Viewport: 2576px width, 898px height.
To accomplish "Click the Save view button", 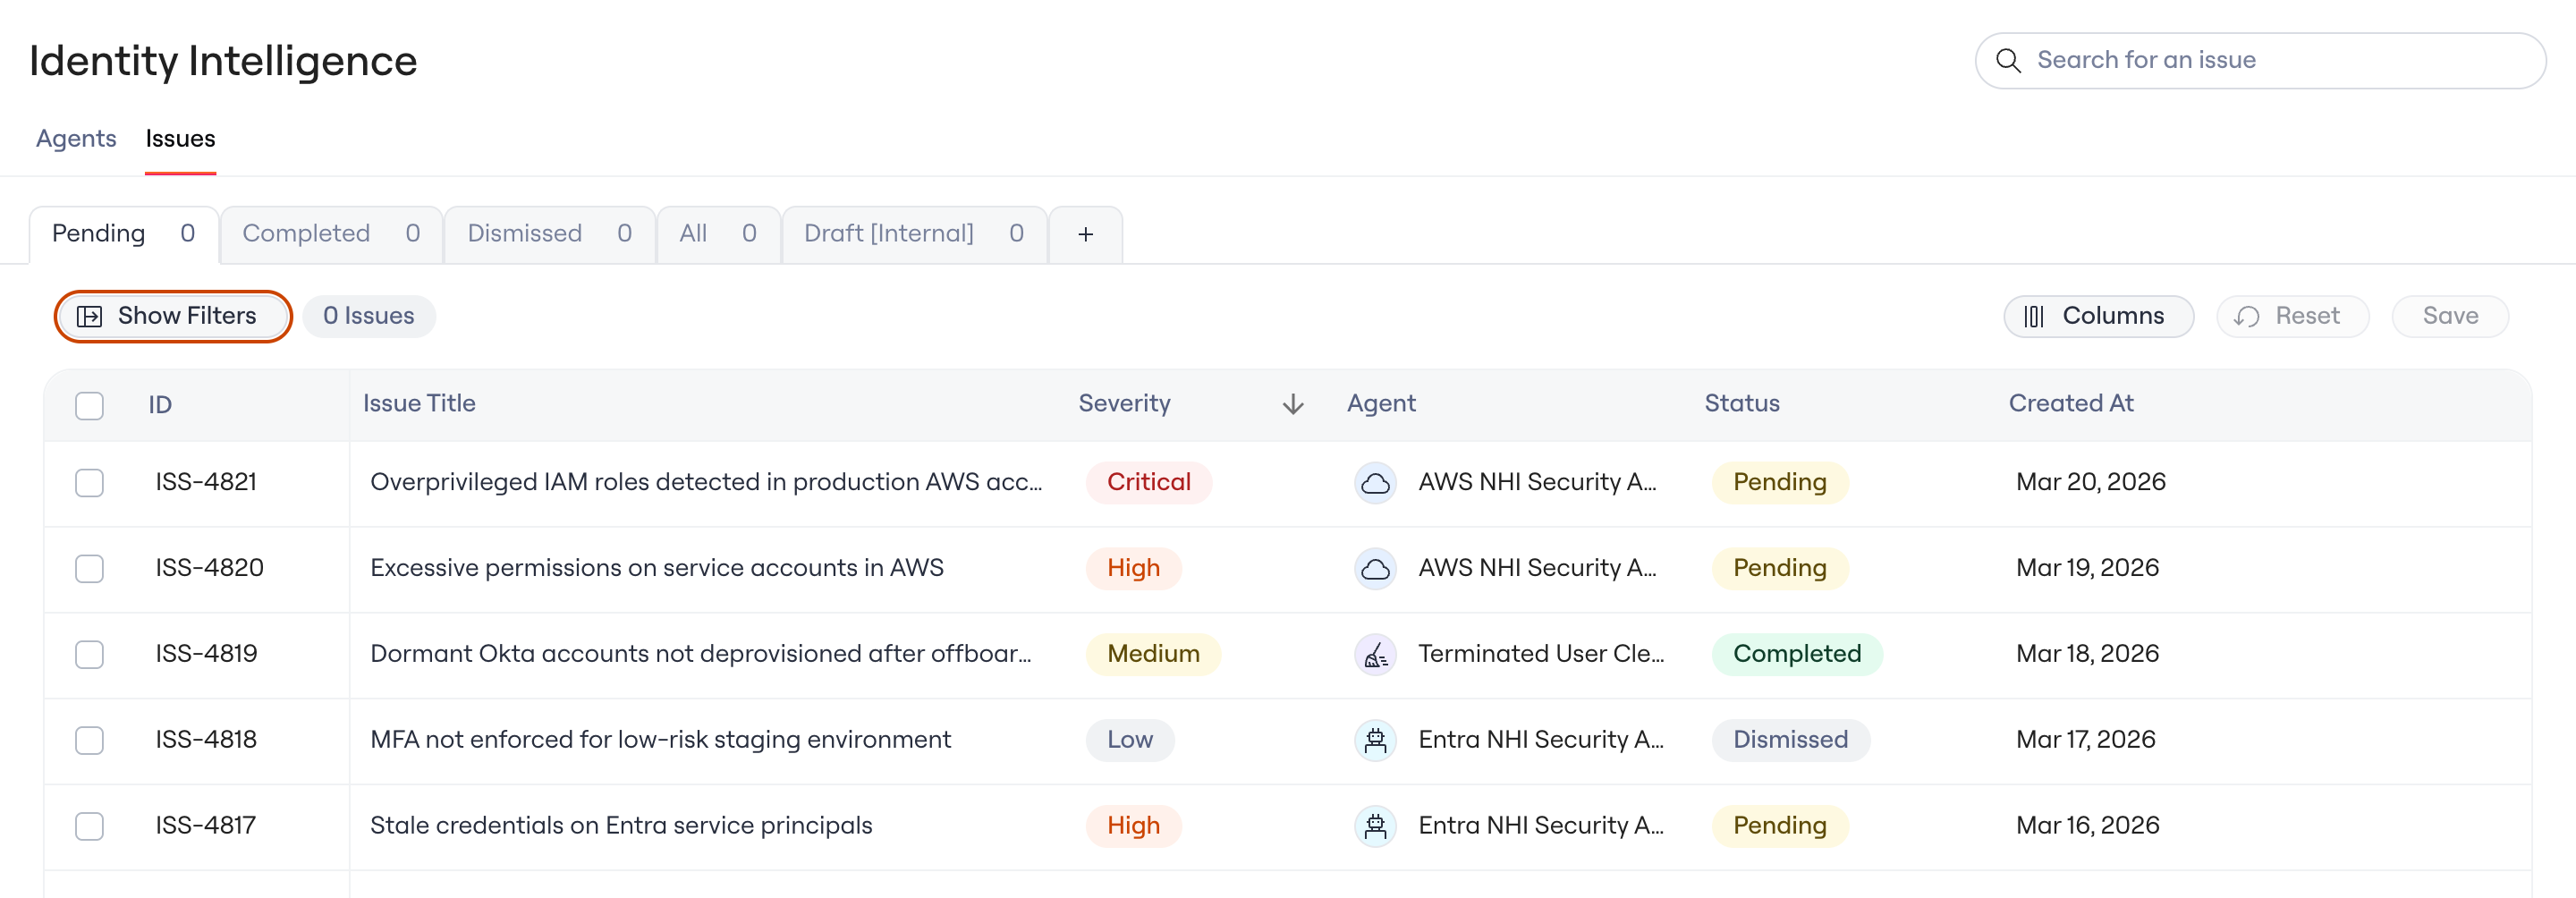I will pyautogui.click(x=2450, y=316).
